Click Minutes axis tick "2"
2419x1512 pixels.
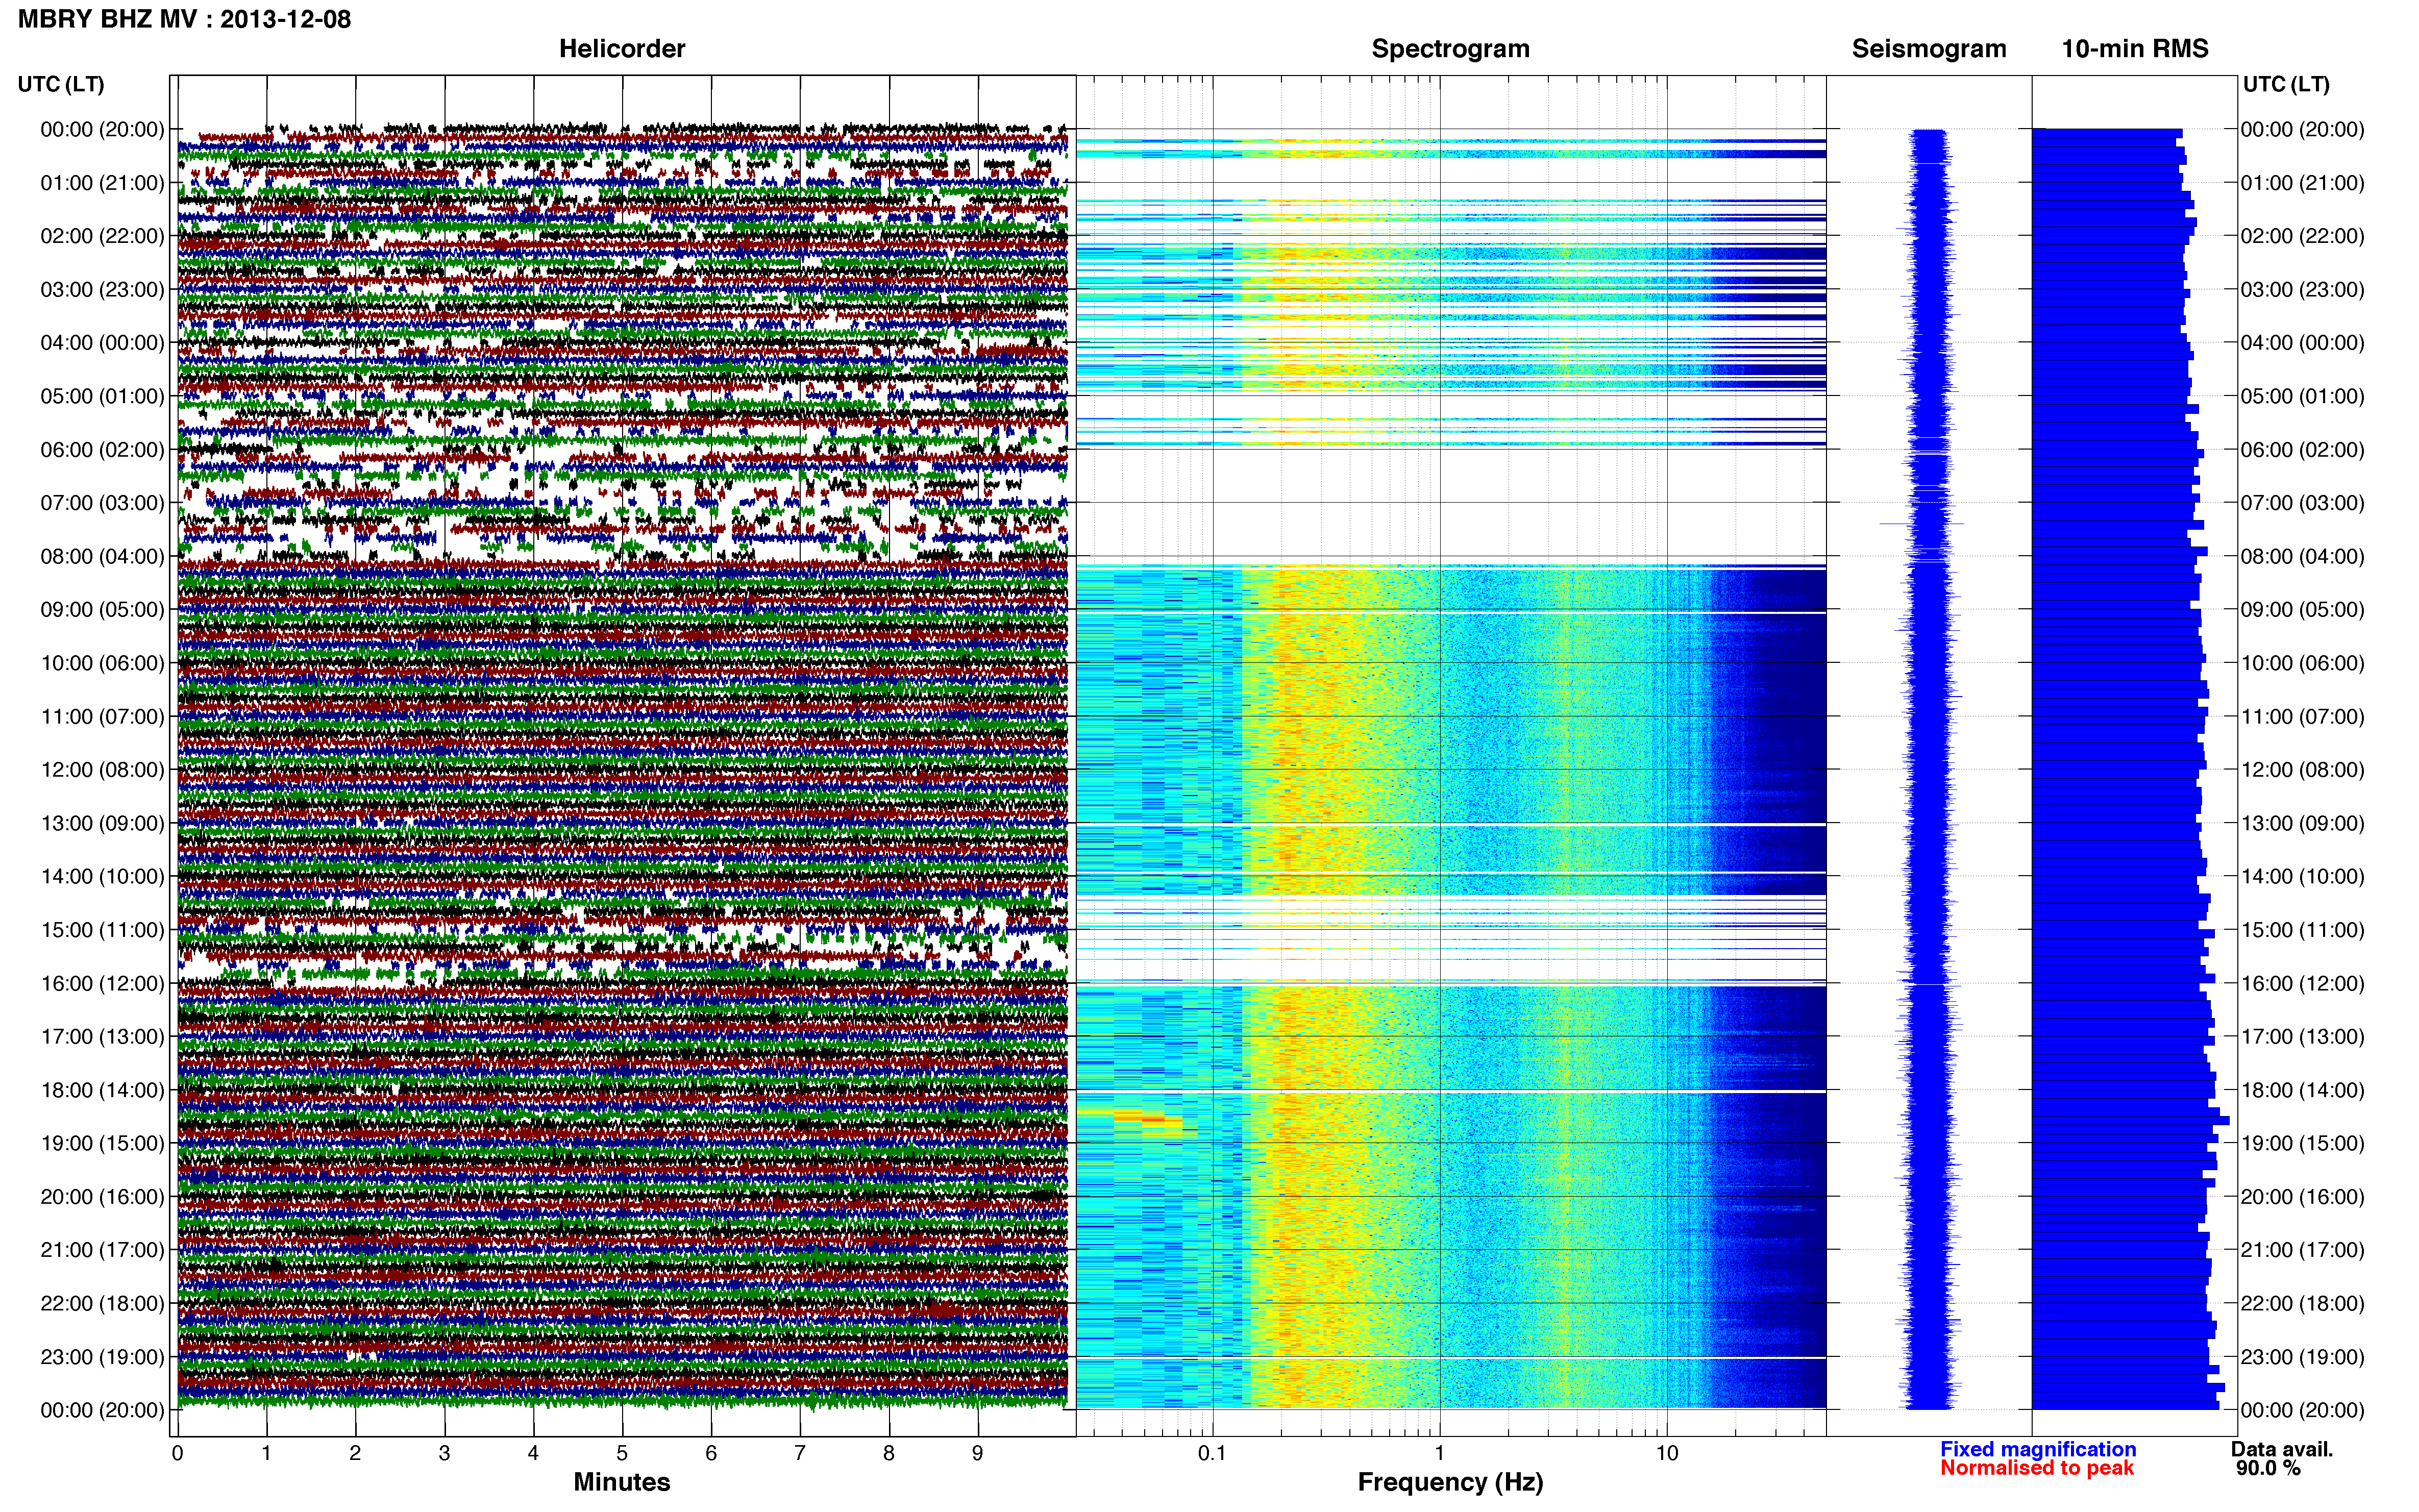355,1453
